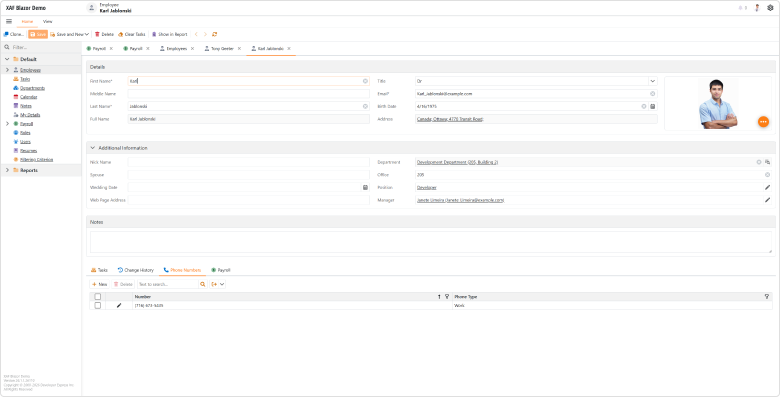Switch to the View ribbon tab

tap(47, 21)
